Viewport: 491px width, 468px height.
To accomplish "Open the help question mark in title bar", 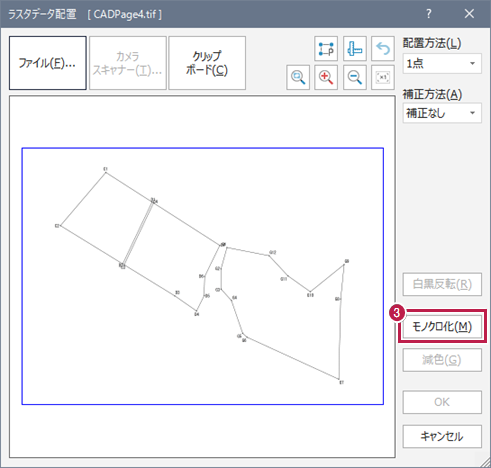I will 429,14.
